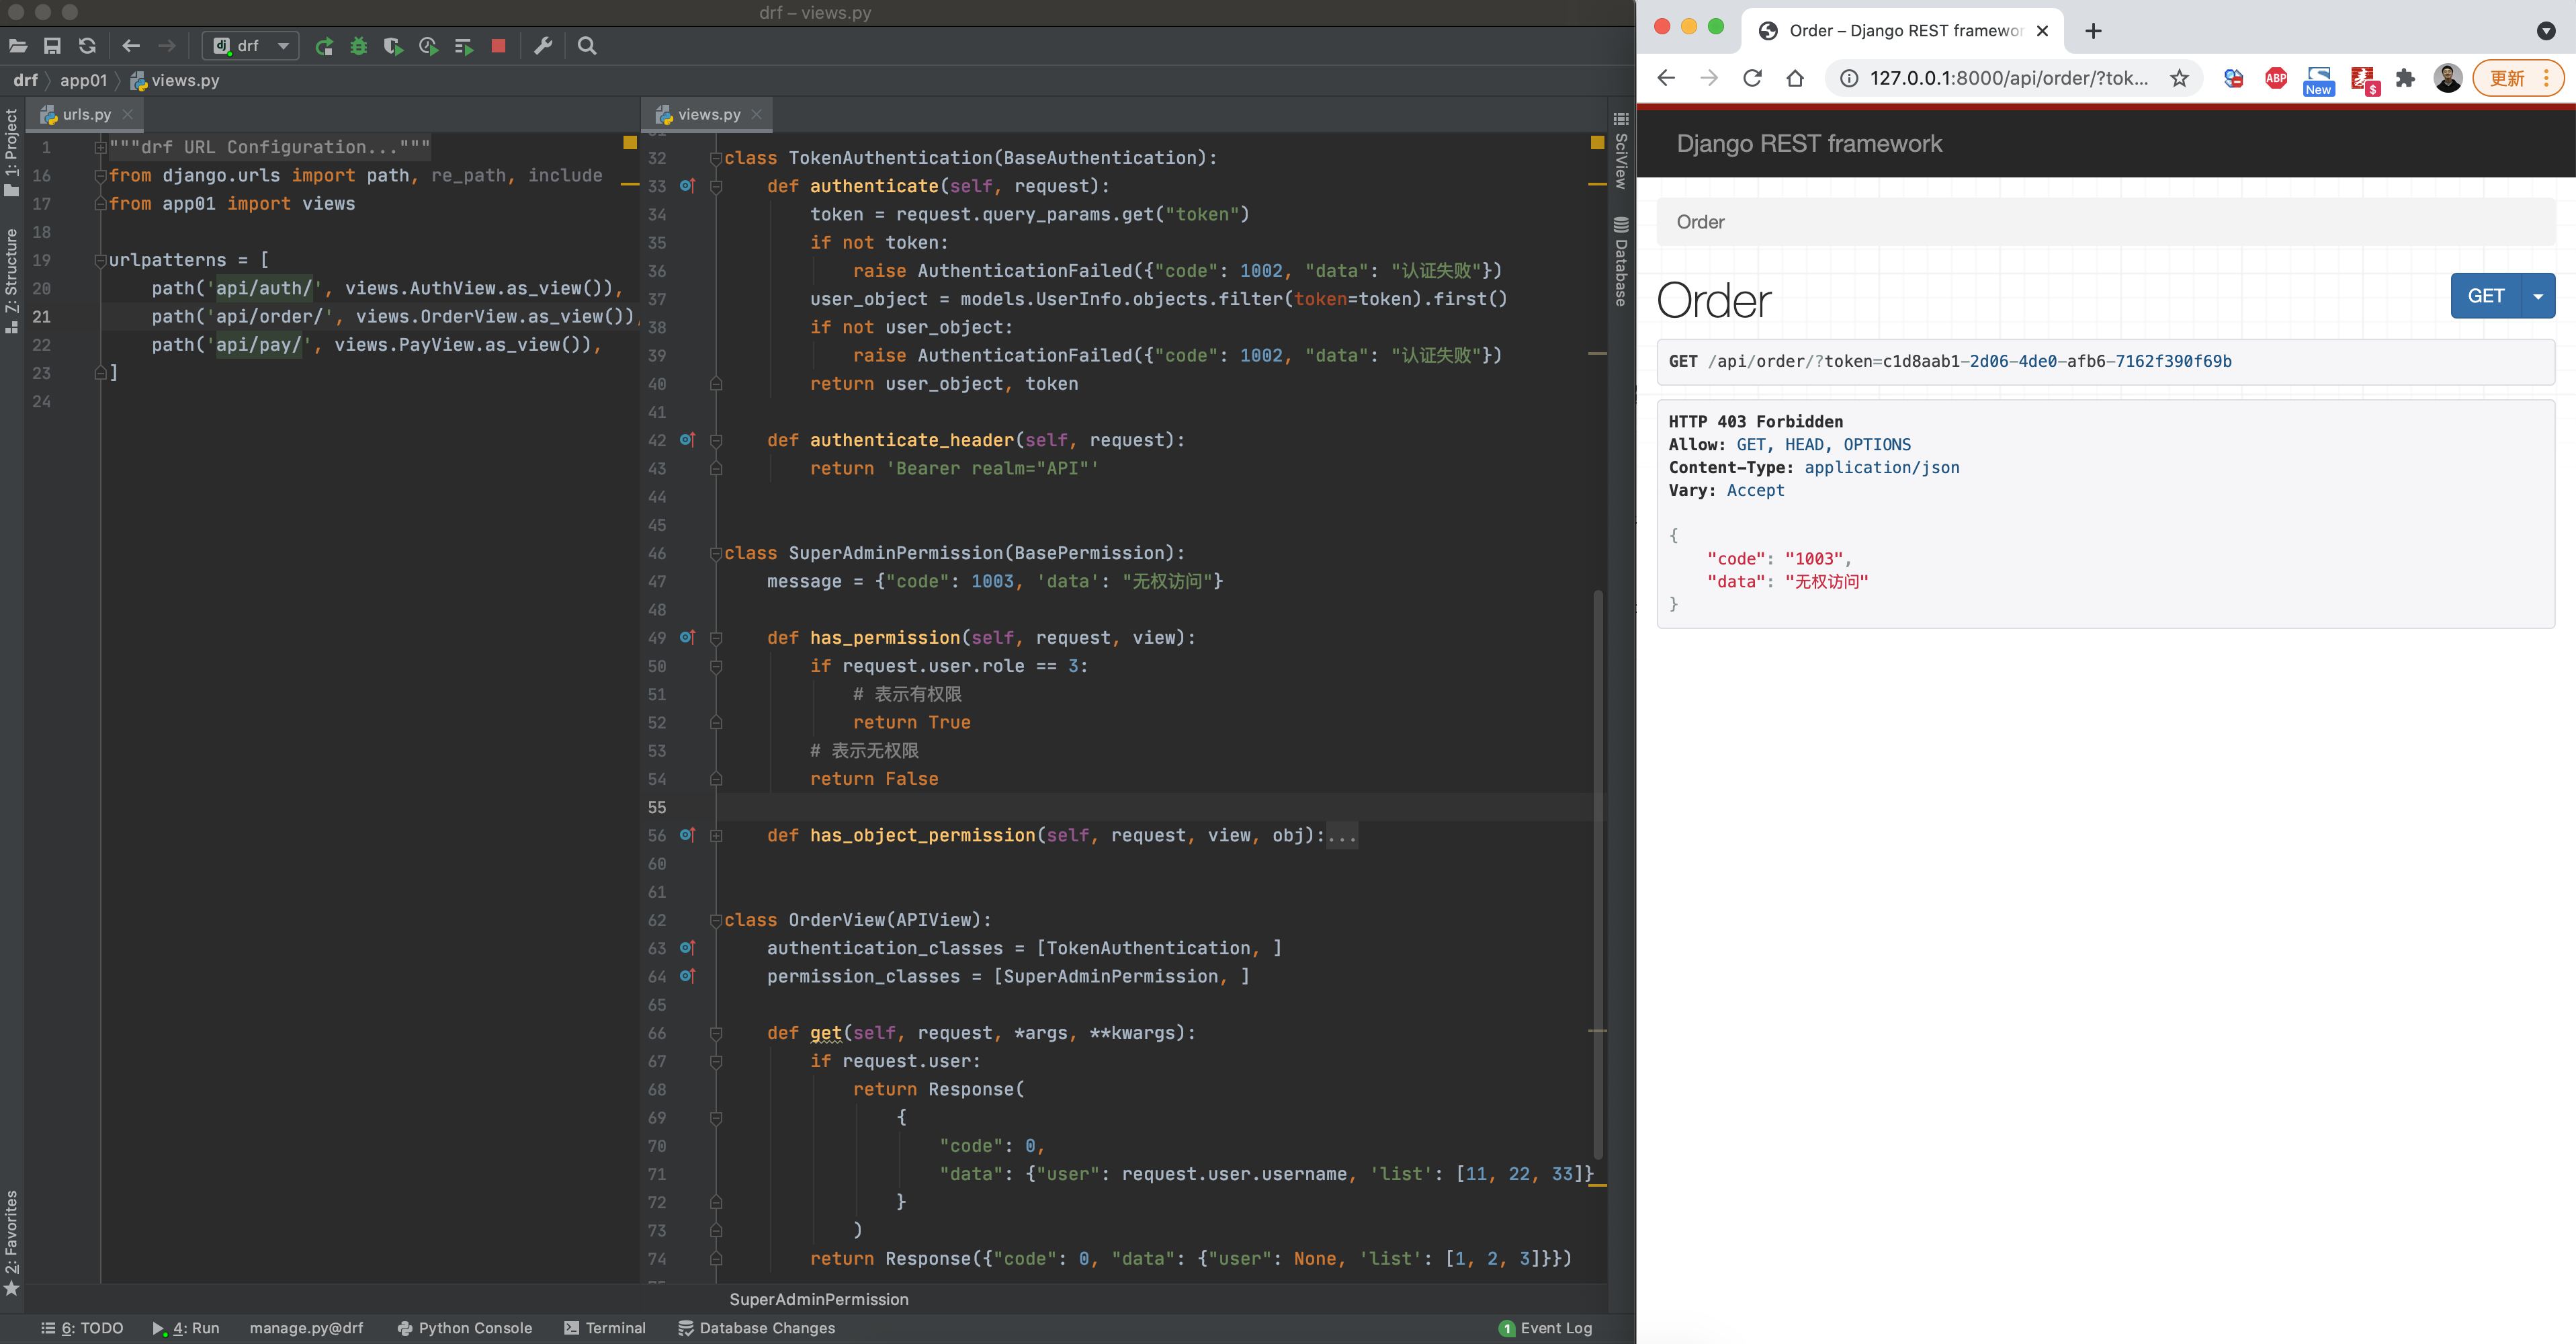This screenshot has width=2576, height=1344.
Task: Switch to the urls.py editor tab
Action: pyautogui.click(x=86, y=115)
